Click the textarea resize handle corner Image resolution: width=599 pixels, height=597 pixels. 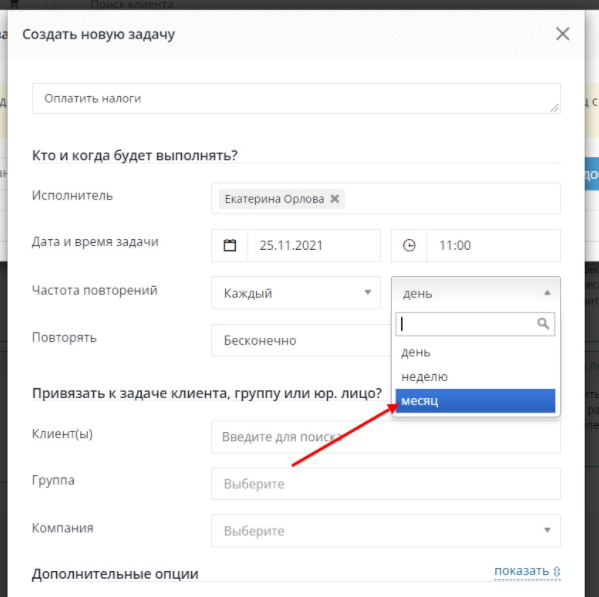pos(555,108)
